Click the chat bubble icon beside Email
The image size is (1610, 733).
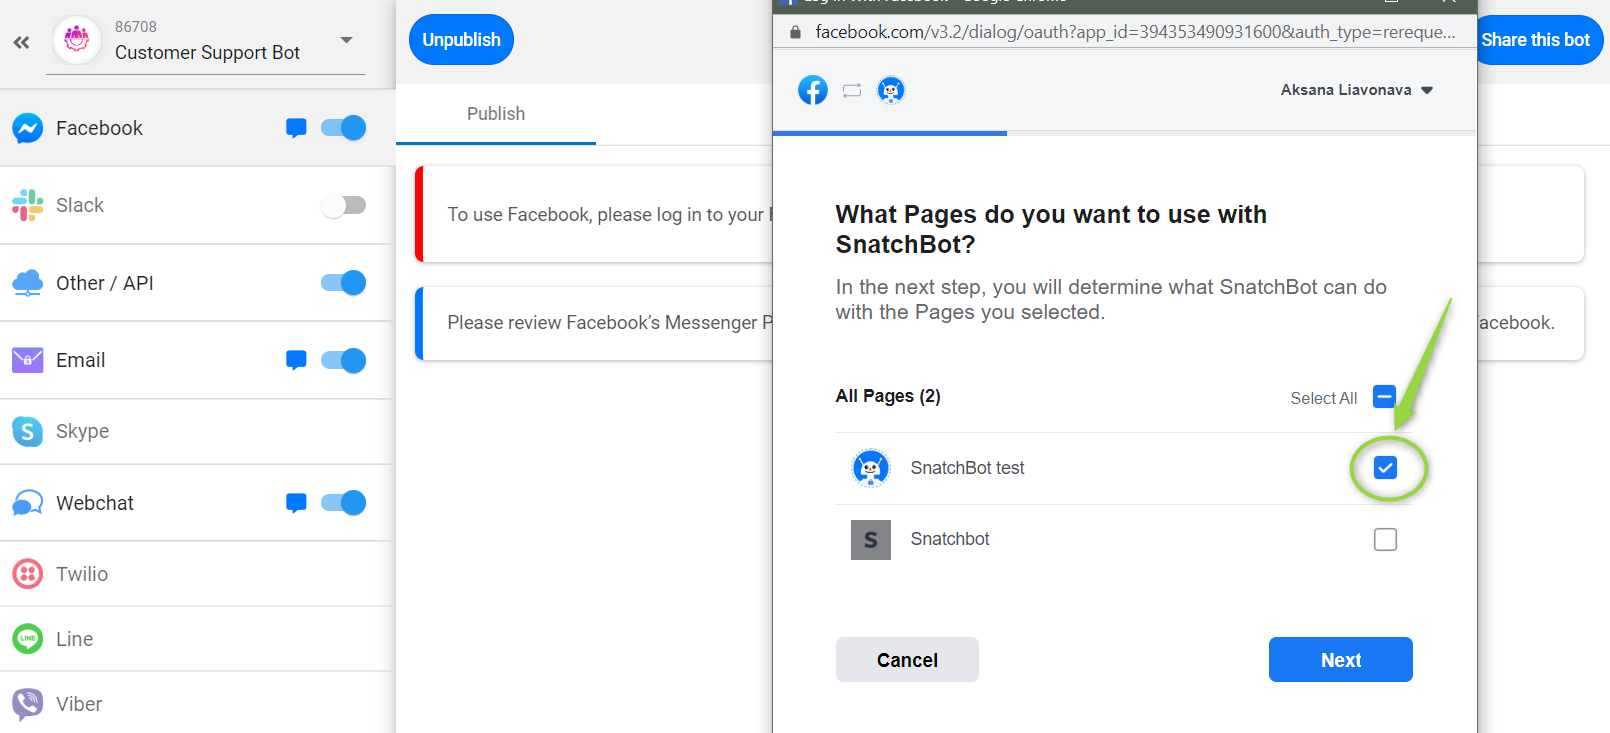click(x=296, y=360)
